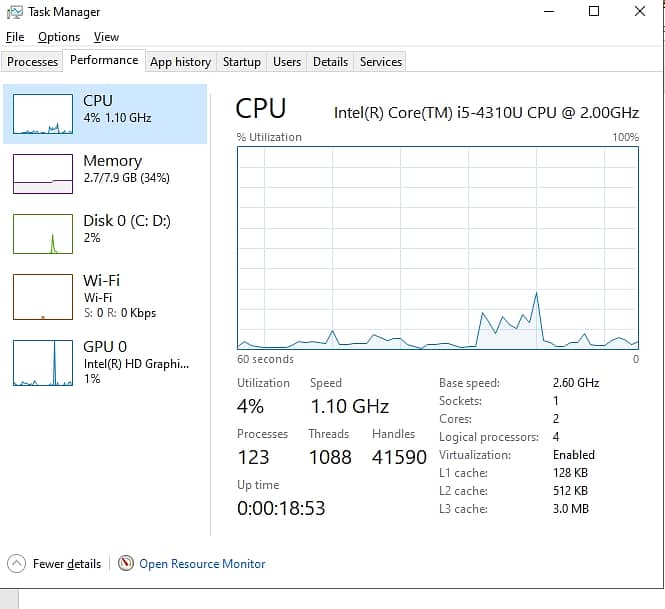Collapse view with Fewer details arrow

(16, 563)
